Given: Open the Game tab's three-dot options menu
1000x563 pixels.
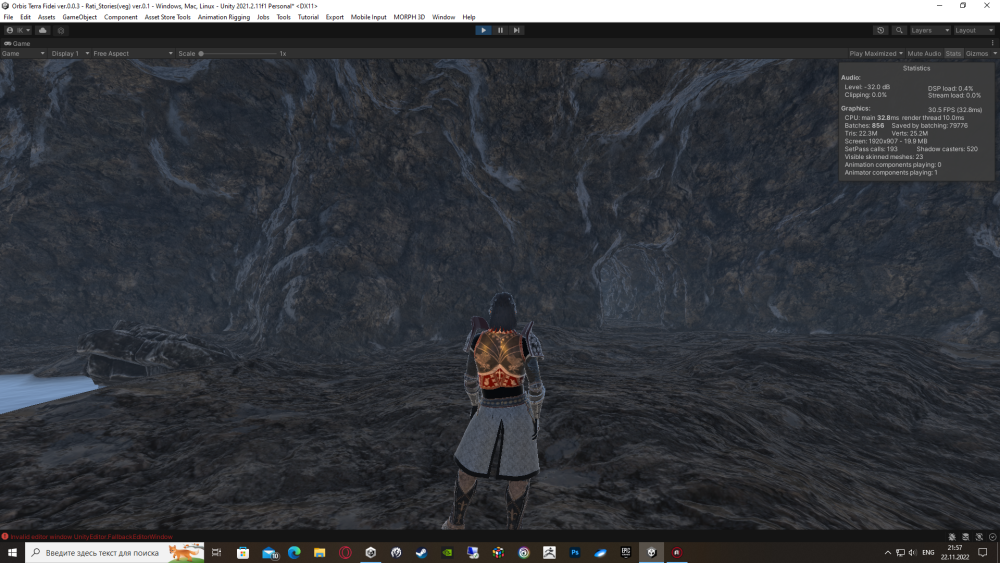Looking at the screenshot, I should [992, 43].
